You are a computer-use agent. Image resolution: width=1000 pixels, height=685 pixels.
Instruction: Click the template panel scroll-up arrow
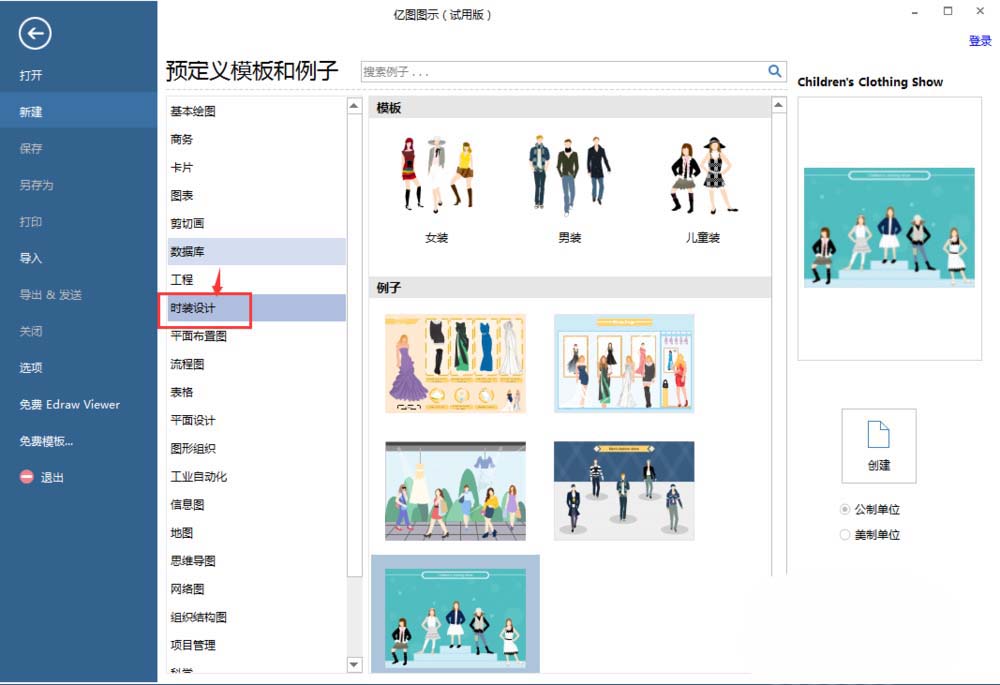(x=778, y=103)
